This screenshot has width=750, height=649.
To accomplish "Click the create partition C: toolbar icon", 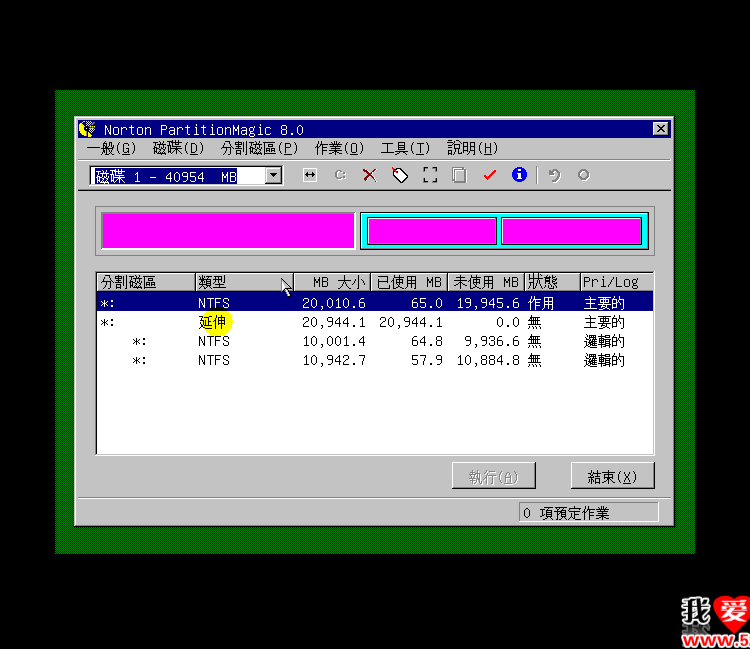I will coord(340,175).
